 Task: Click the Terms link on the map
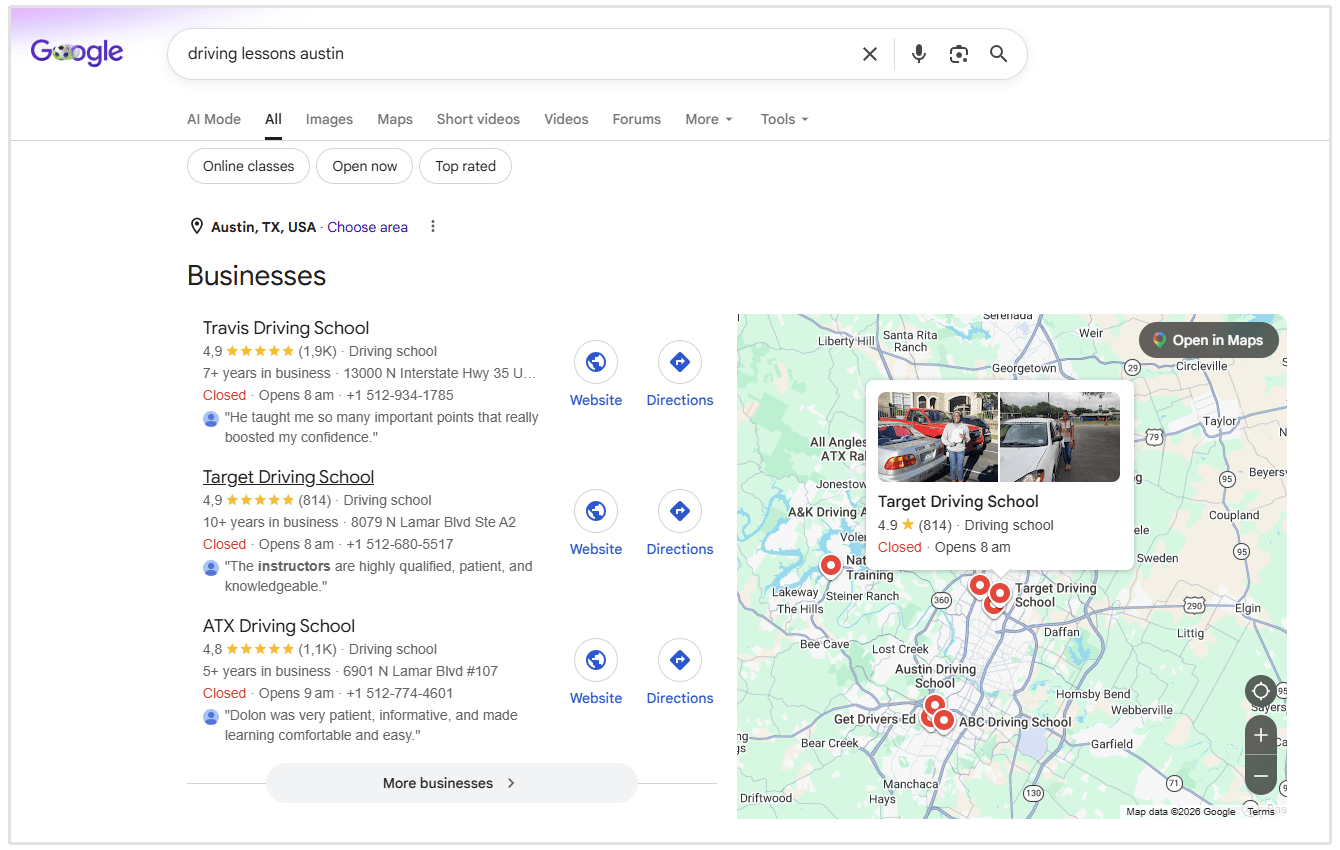coord(1261,812)
